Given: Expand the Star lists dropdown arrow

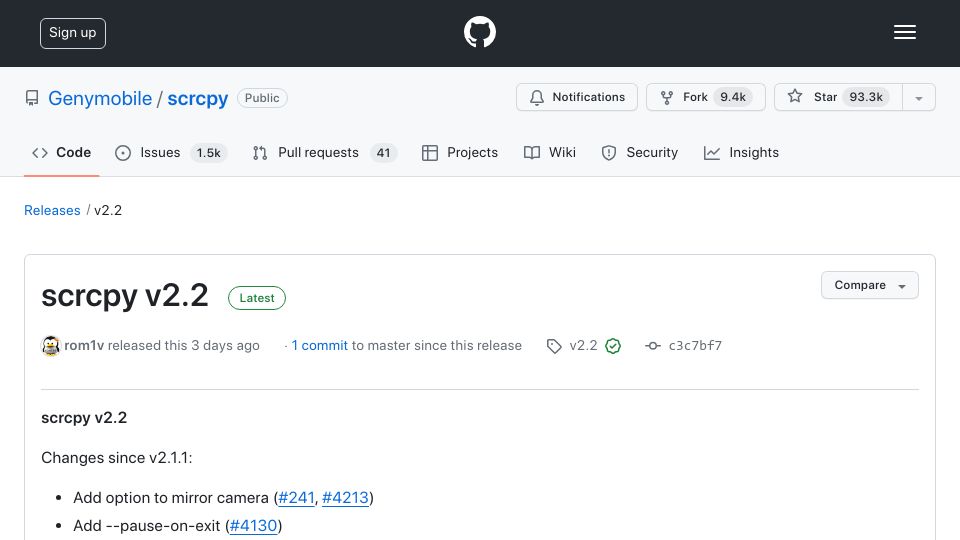Looking at the screenshot, I should click(918, 98).
